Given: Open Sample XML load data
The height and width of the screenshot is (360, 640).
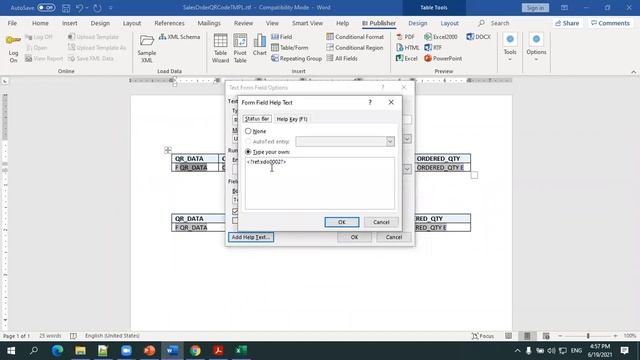Looking at the screenshot, I should 147,48.
